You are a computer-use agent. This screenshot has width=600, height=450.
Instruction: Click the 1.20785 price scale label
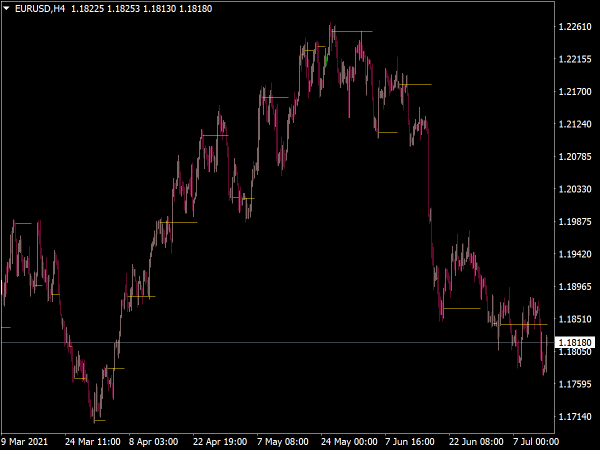(575, 157)
